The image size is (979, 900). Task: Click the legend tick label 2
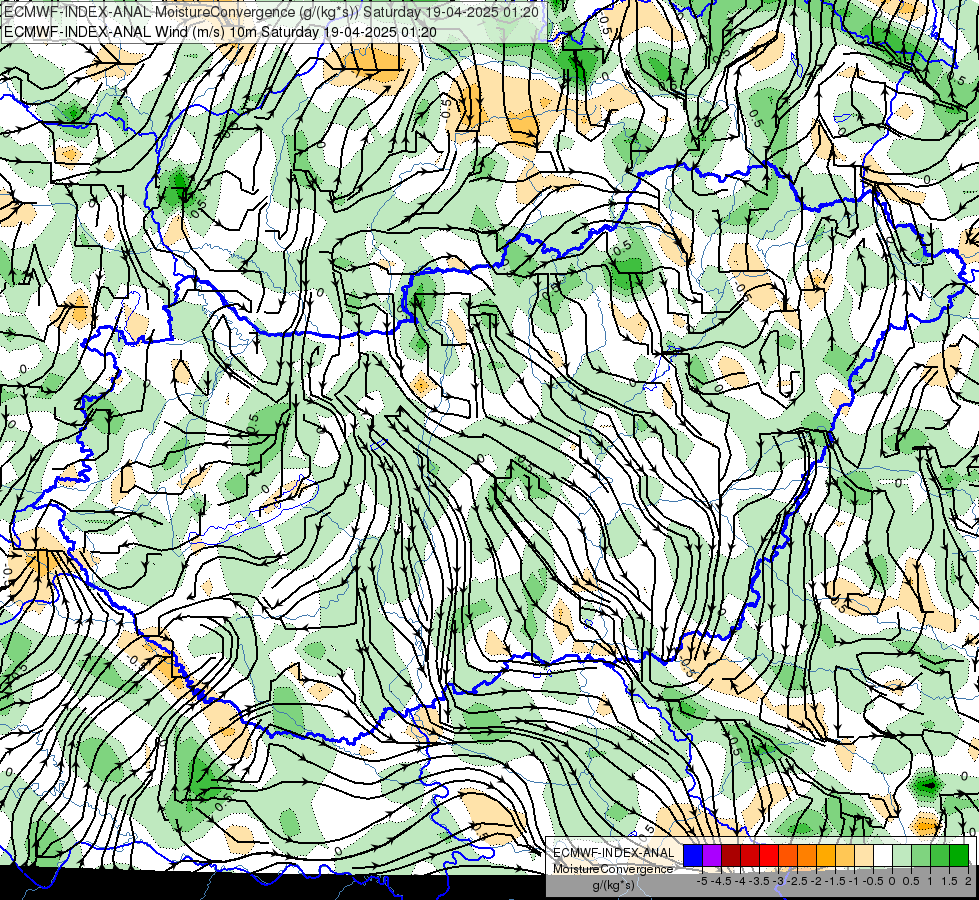click(968, 881)
